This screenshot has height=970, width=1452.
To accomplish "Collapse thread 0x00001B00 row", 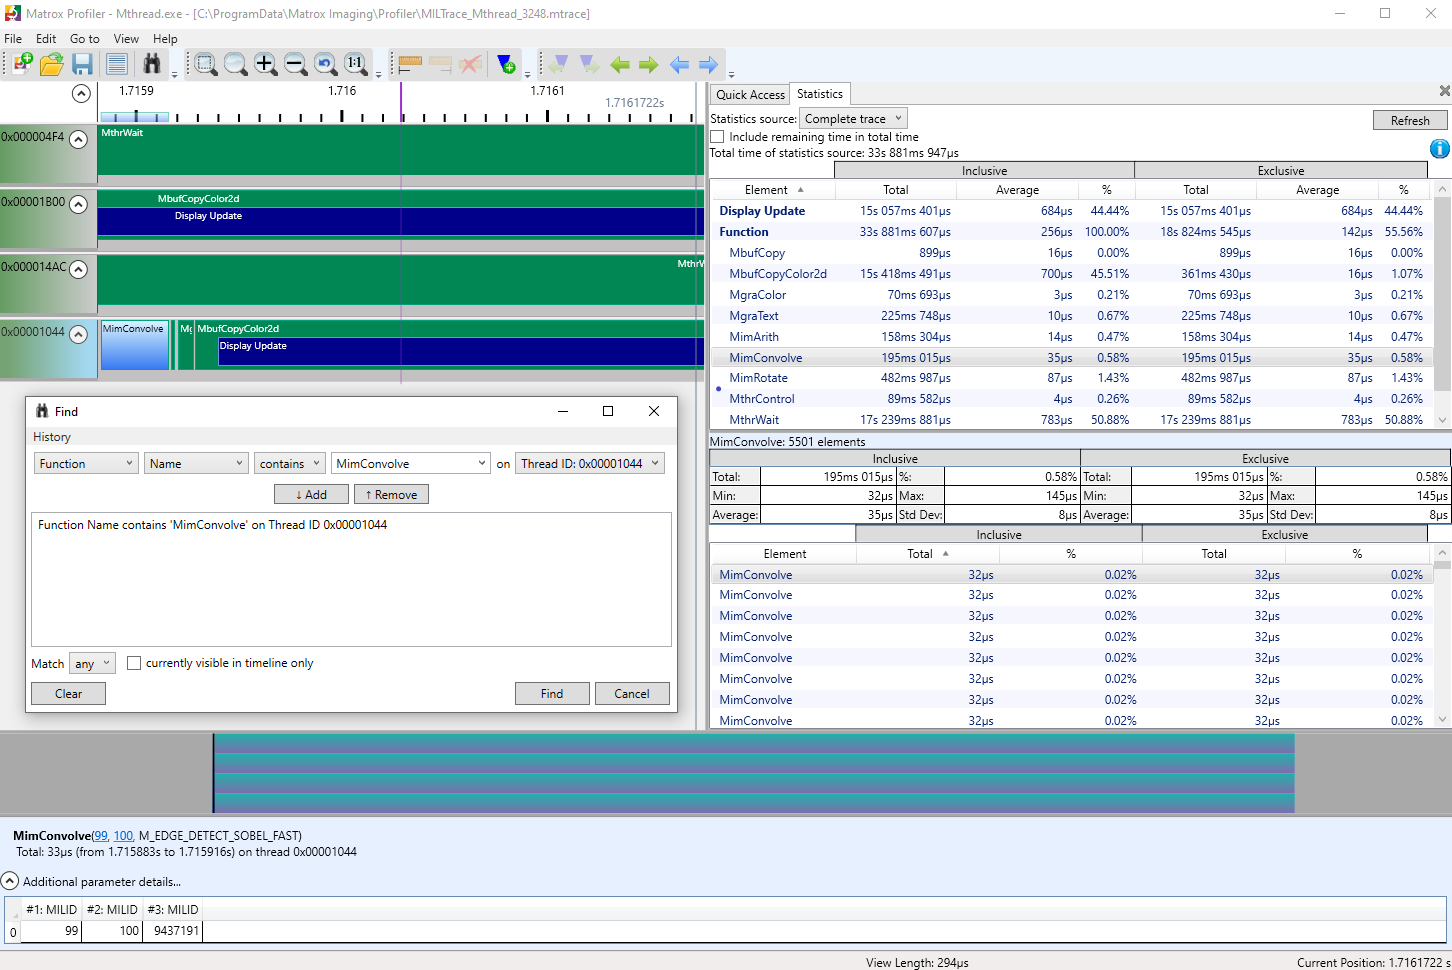I will point(78,204).
